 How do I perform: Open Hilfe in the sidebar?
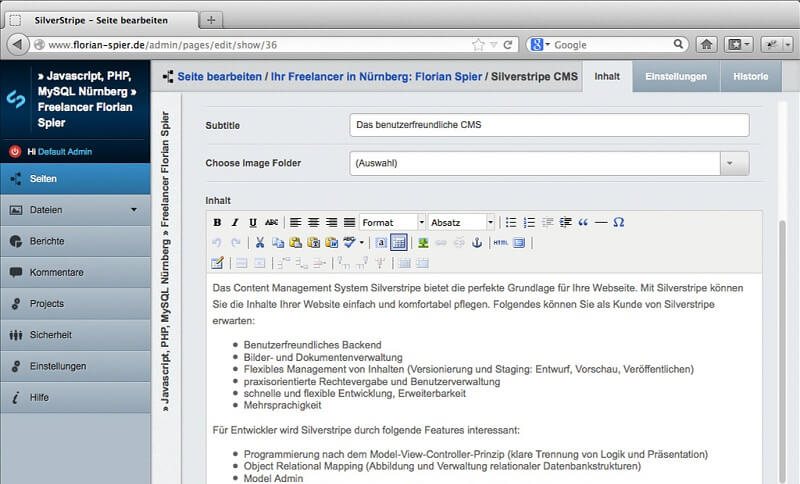(x=76, y=397)
